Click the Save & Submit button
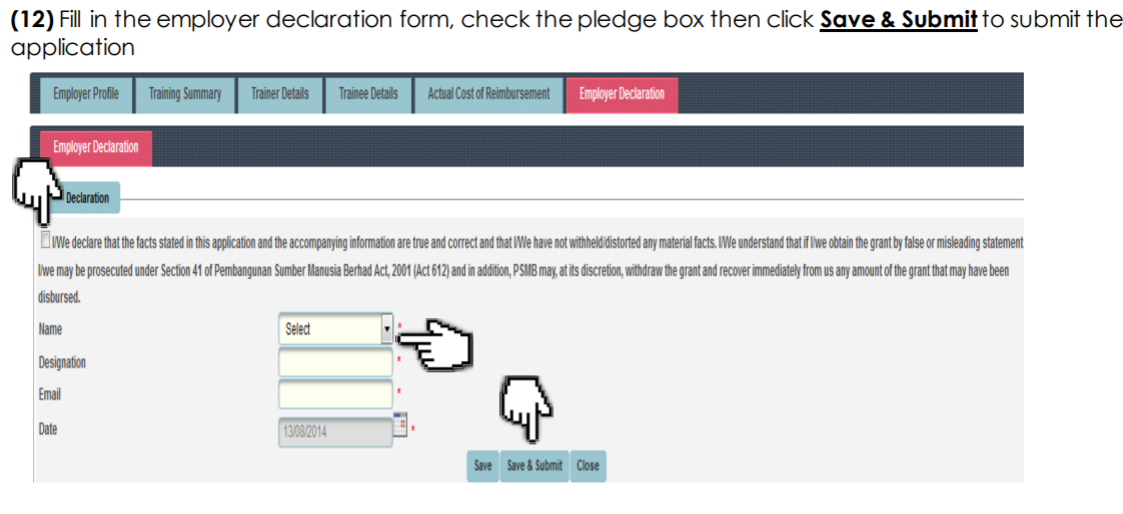 pos(534,466)
